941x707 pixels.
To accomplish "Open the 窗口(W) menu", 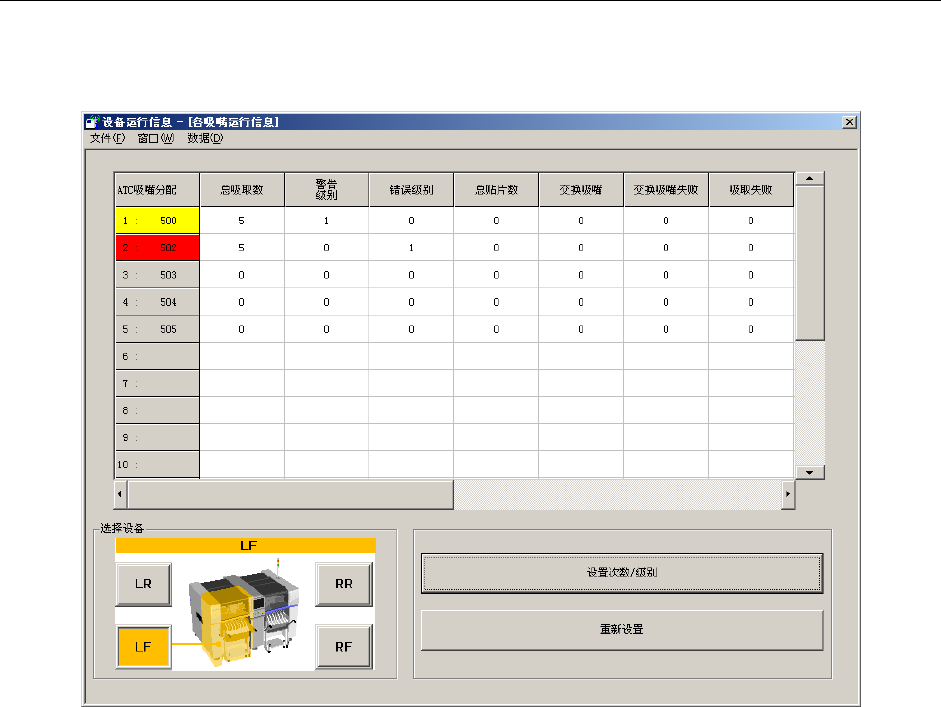I will pos(155,139).
